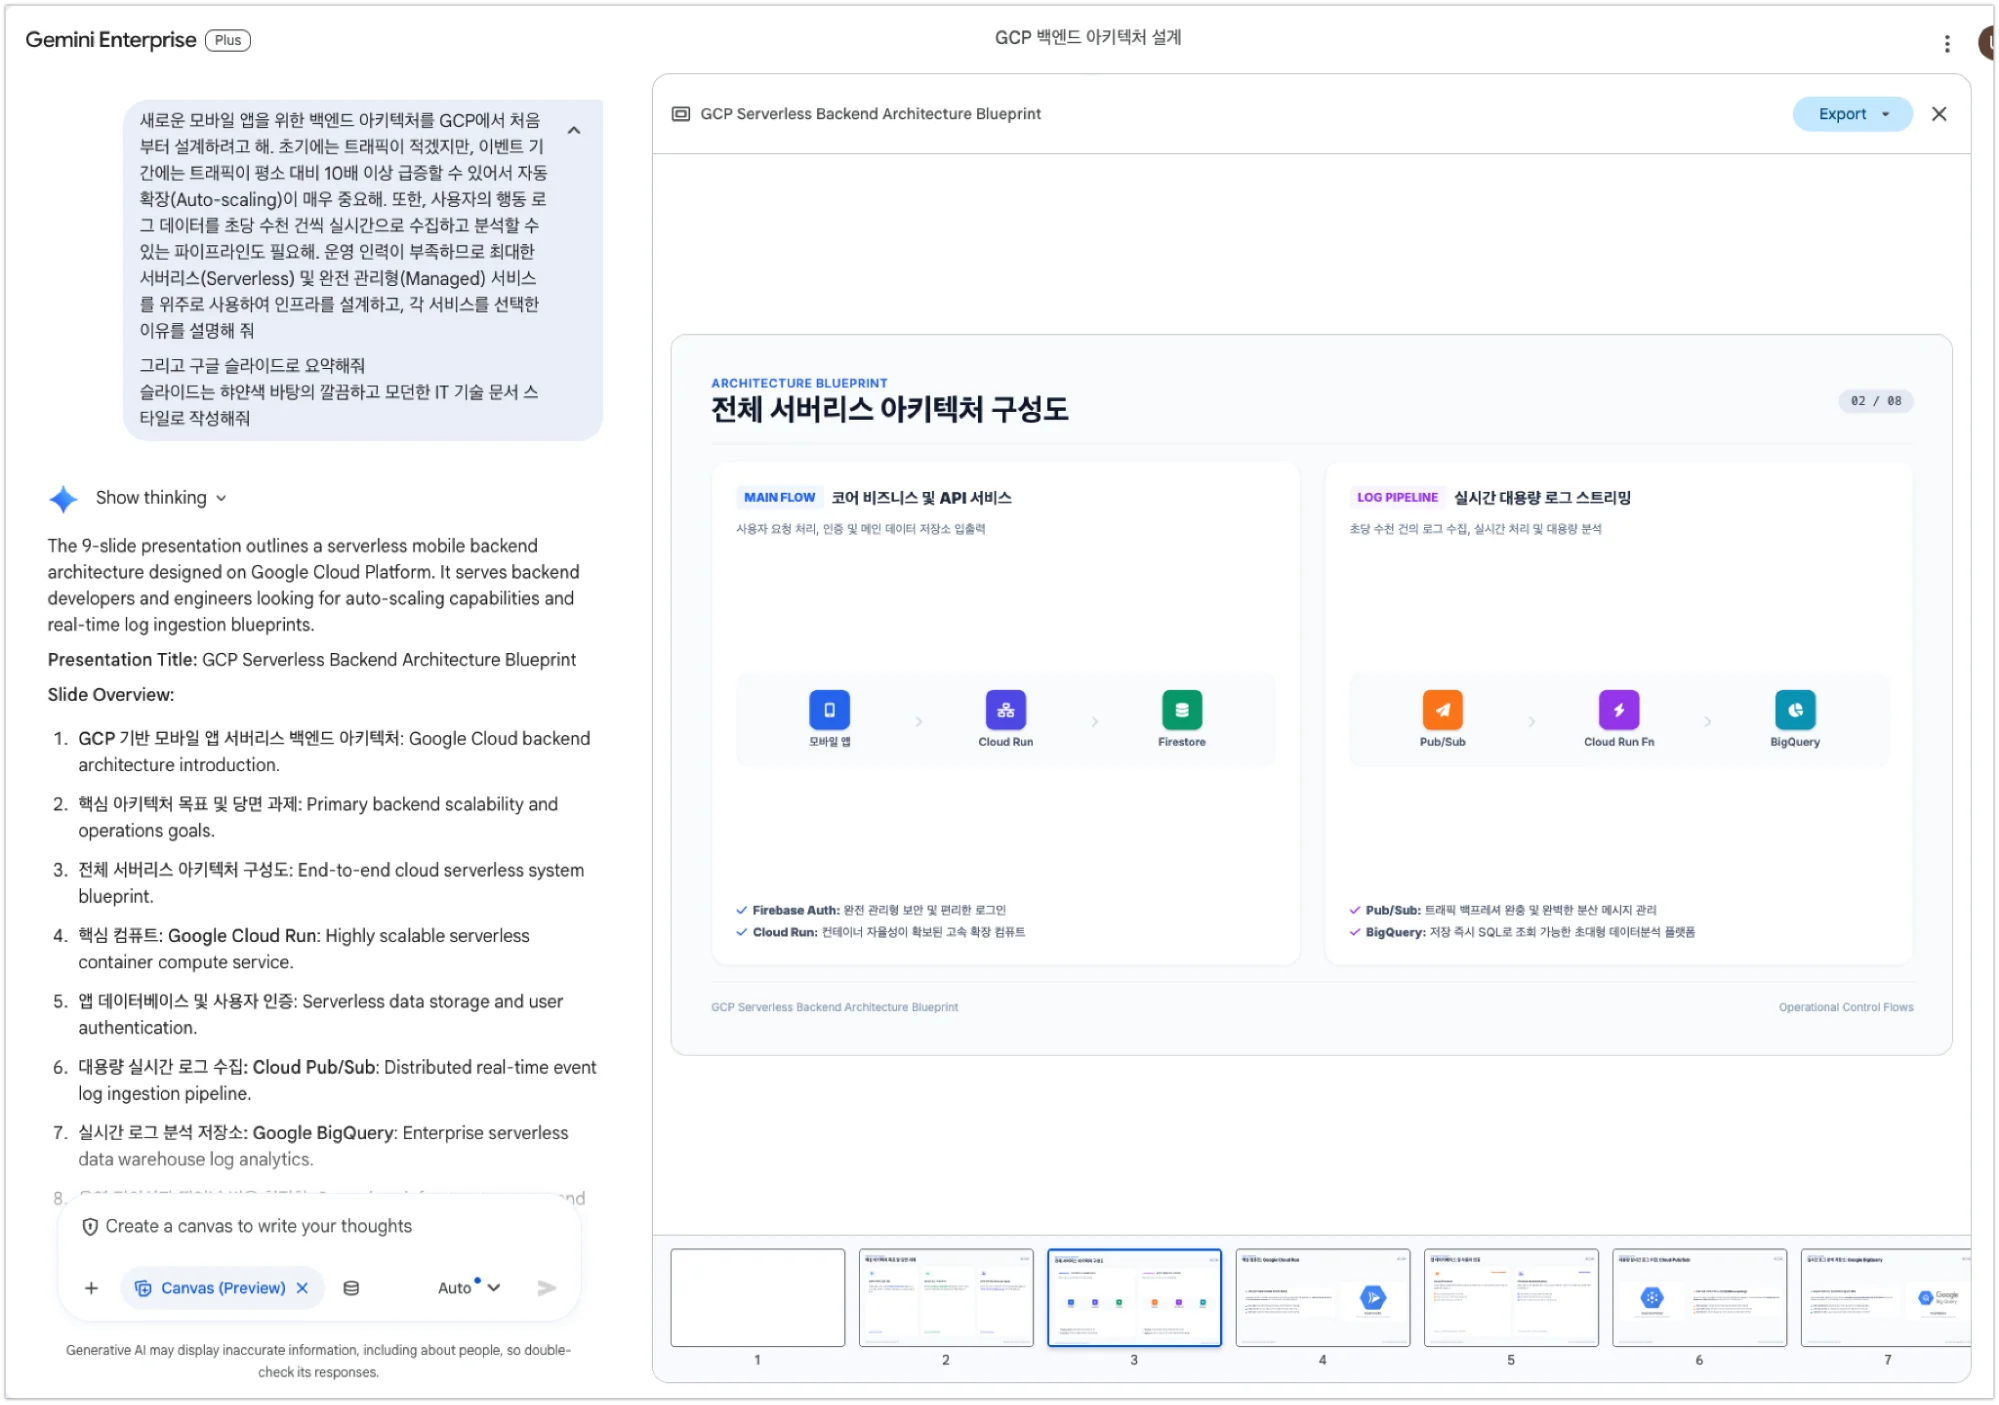Click the BigQuery icon on the slide
1999x1405 pixels.
tap(1795, 710)
